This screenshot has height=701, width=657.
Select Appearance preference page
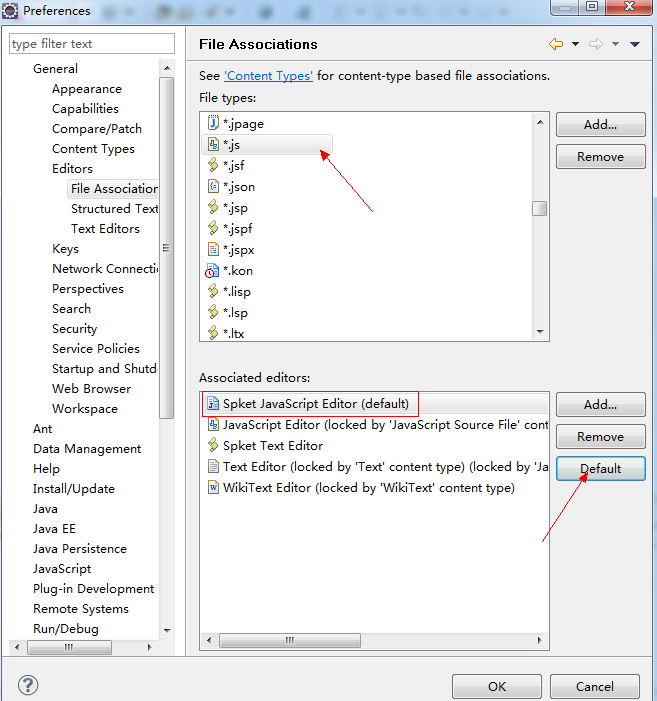click(x=87, y=89)
